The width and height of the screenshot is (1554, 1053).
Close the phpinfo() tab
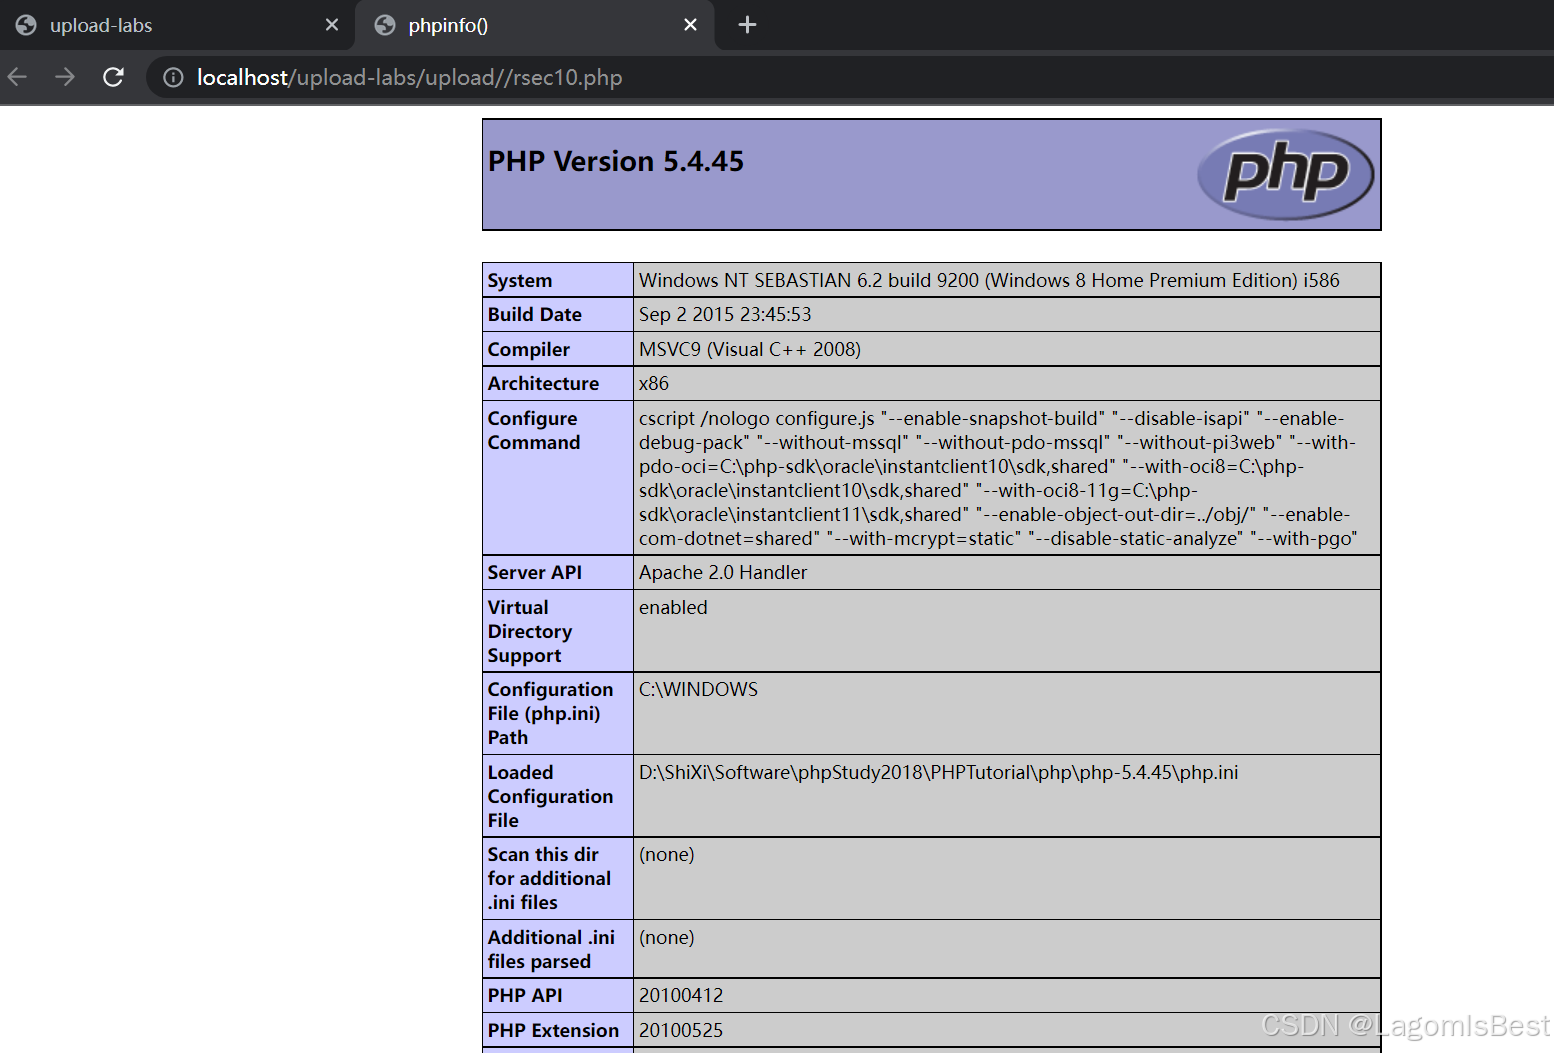pos(690,25)
